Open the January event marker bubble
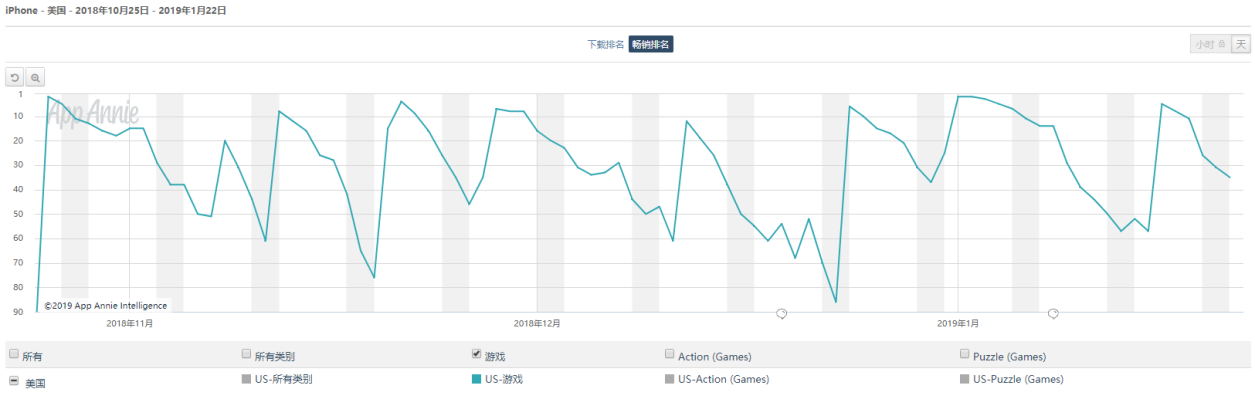Viewport: 1255px width, 399px height. [x=1053, y=313]
